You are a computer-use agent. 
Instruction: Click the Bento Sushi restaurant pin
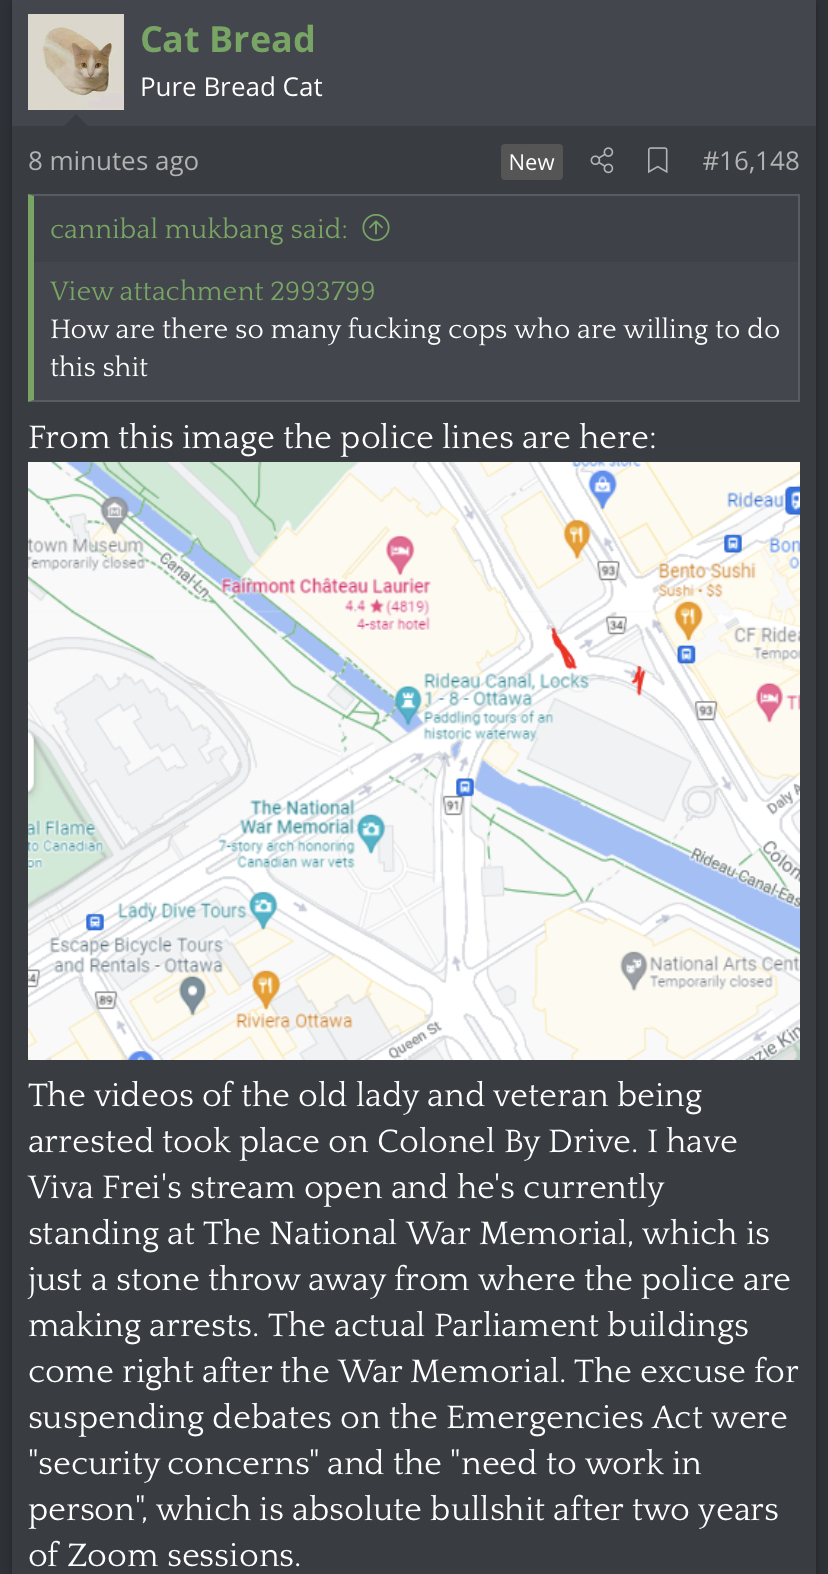coord(687,620)
